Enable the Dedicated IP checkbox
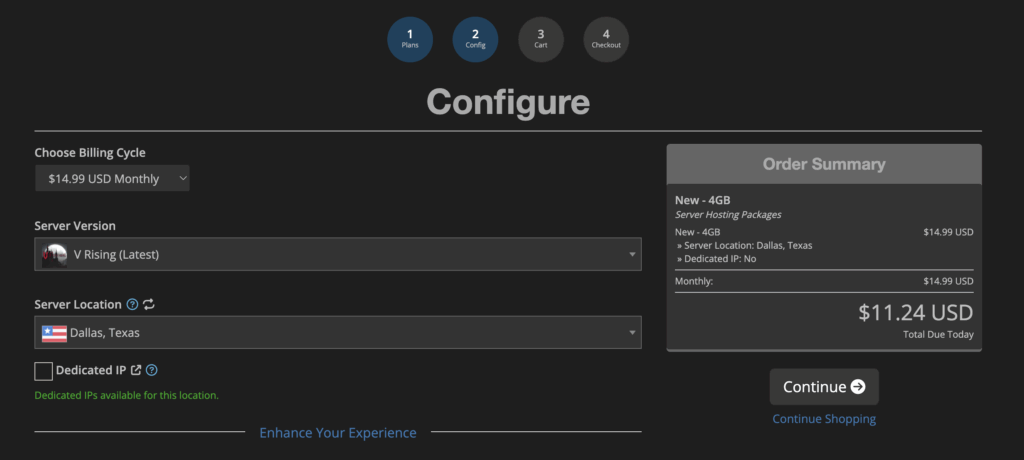 tap(43, 371)
